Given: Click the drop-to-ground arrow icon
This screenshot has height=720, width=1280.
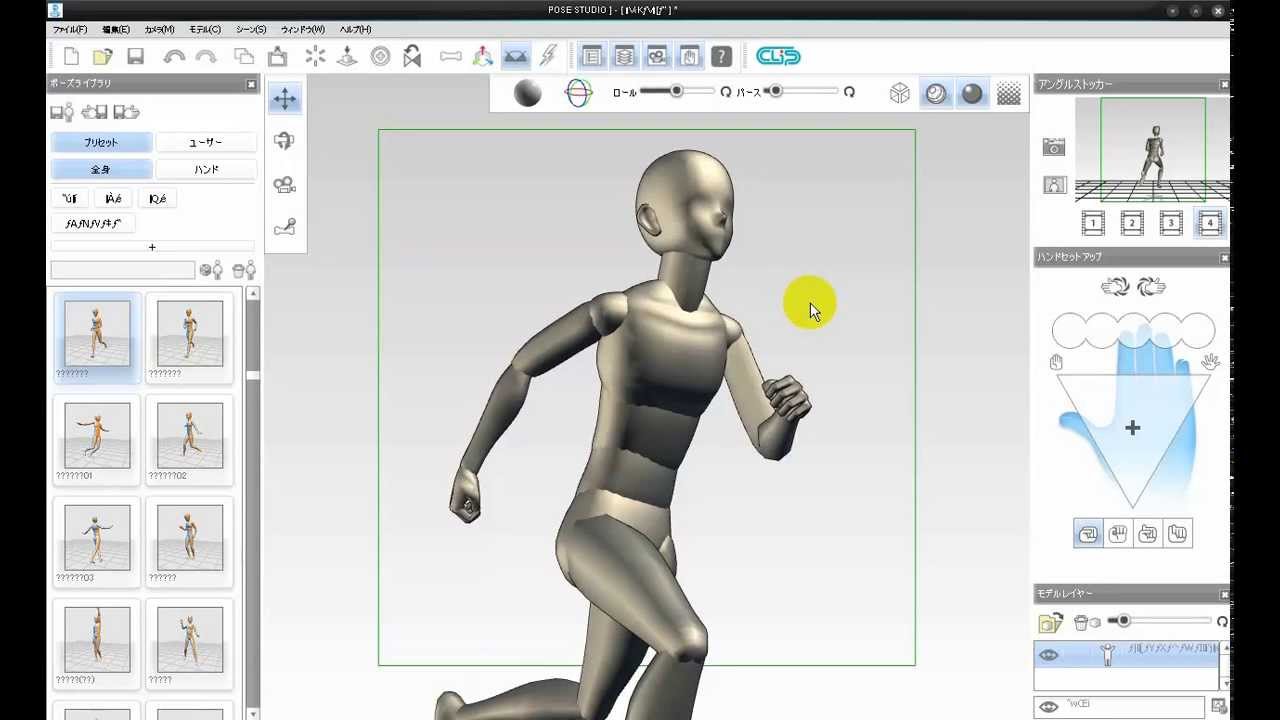Looking at the screenshot, I should 347,57.
